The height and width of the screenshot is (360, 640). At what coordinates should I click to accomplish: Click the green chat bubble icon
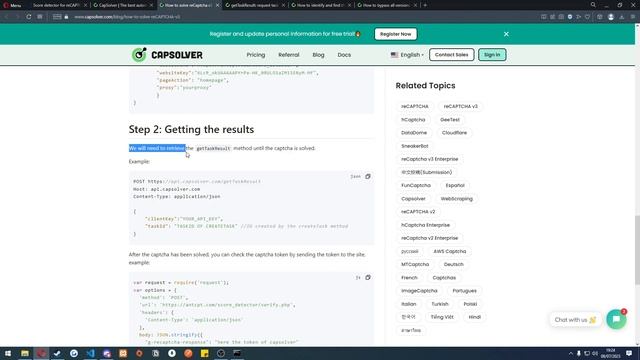(x=616, y=319)
